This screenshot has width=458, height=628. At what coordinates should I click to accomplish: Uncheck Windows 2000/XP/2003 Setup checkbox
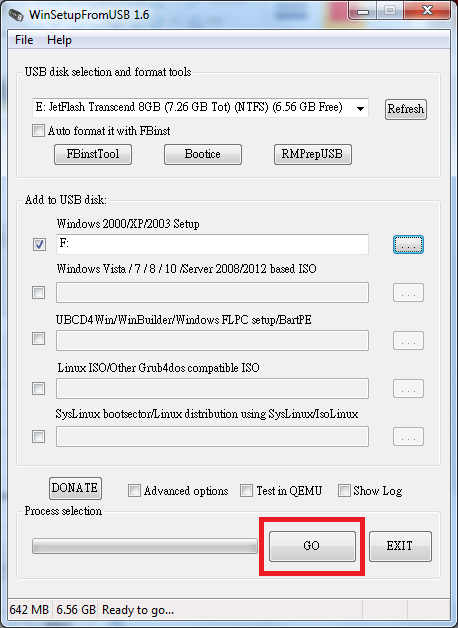pos(39,244)
